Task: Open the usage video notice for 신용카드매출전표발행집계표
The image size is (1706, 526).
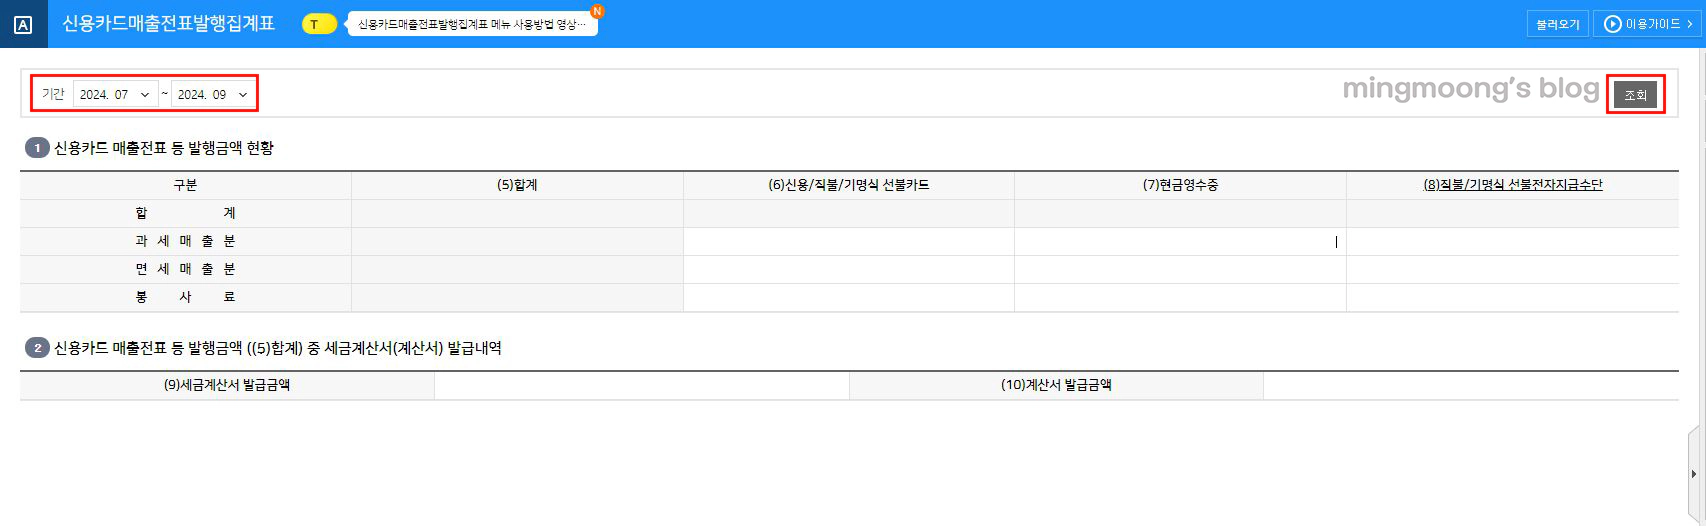Action: pos(472,24)
